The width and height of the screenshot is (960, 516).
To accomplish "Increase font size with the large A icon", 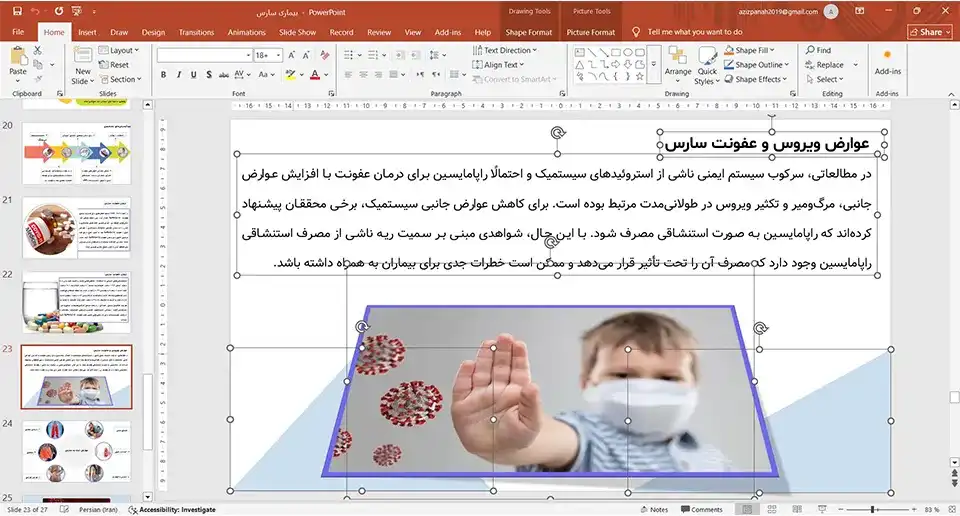I will pyautogui.click(x=291, y=55).
